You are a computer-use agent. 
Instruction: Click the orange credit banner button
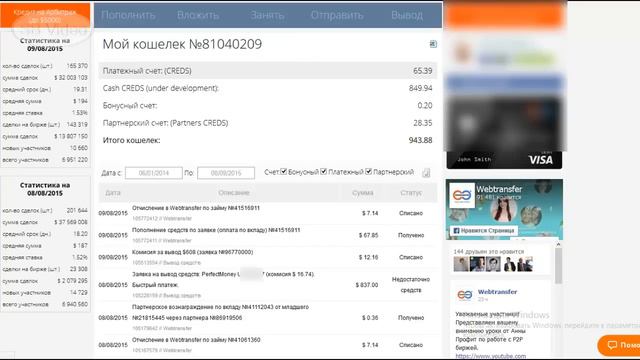45,16
